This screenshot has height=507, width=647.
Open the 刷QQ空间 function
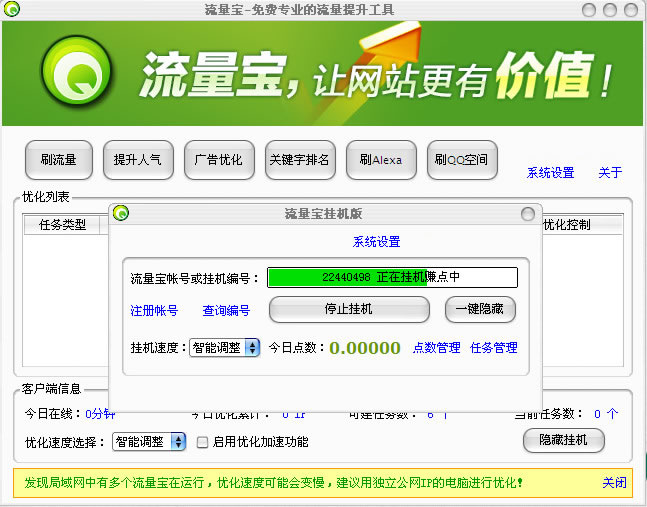coord(462,160)
